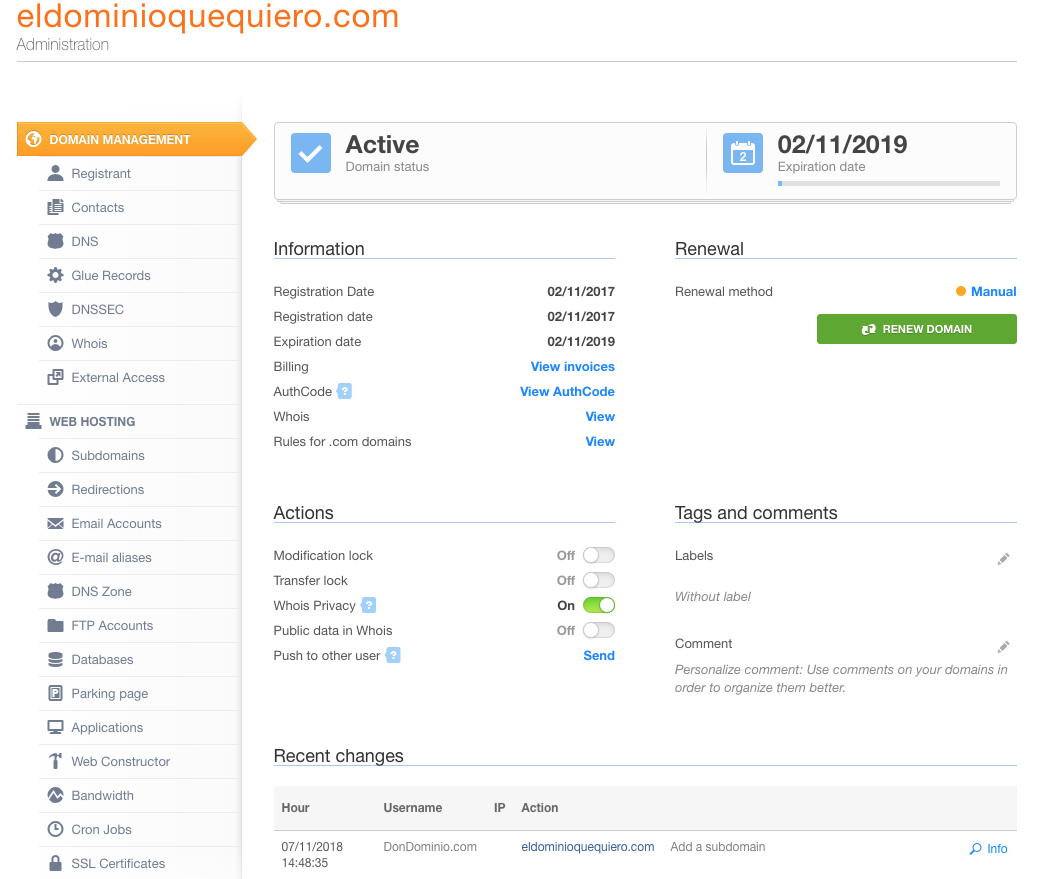Screen dimensions: 1055x879
Task: Open the View invoices link
Action: 573,366
